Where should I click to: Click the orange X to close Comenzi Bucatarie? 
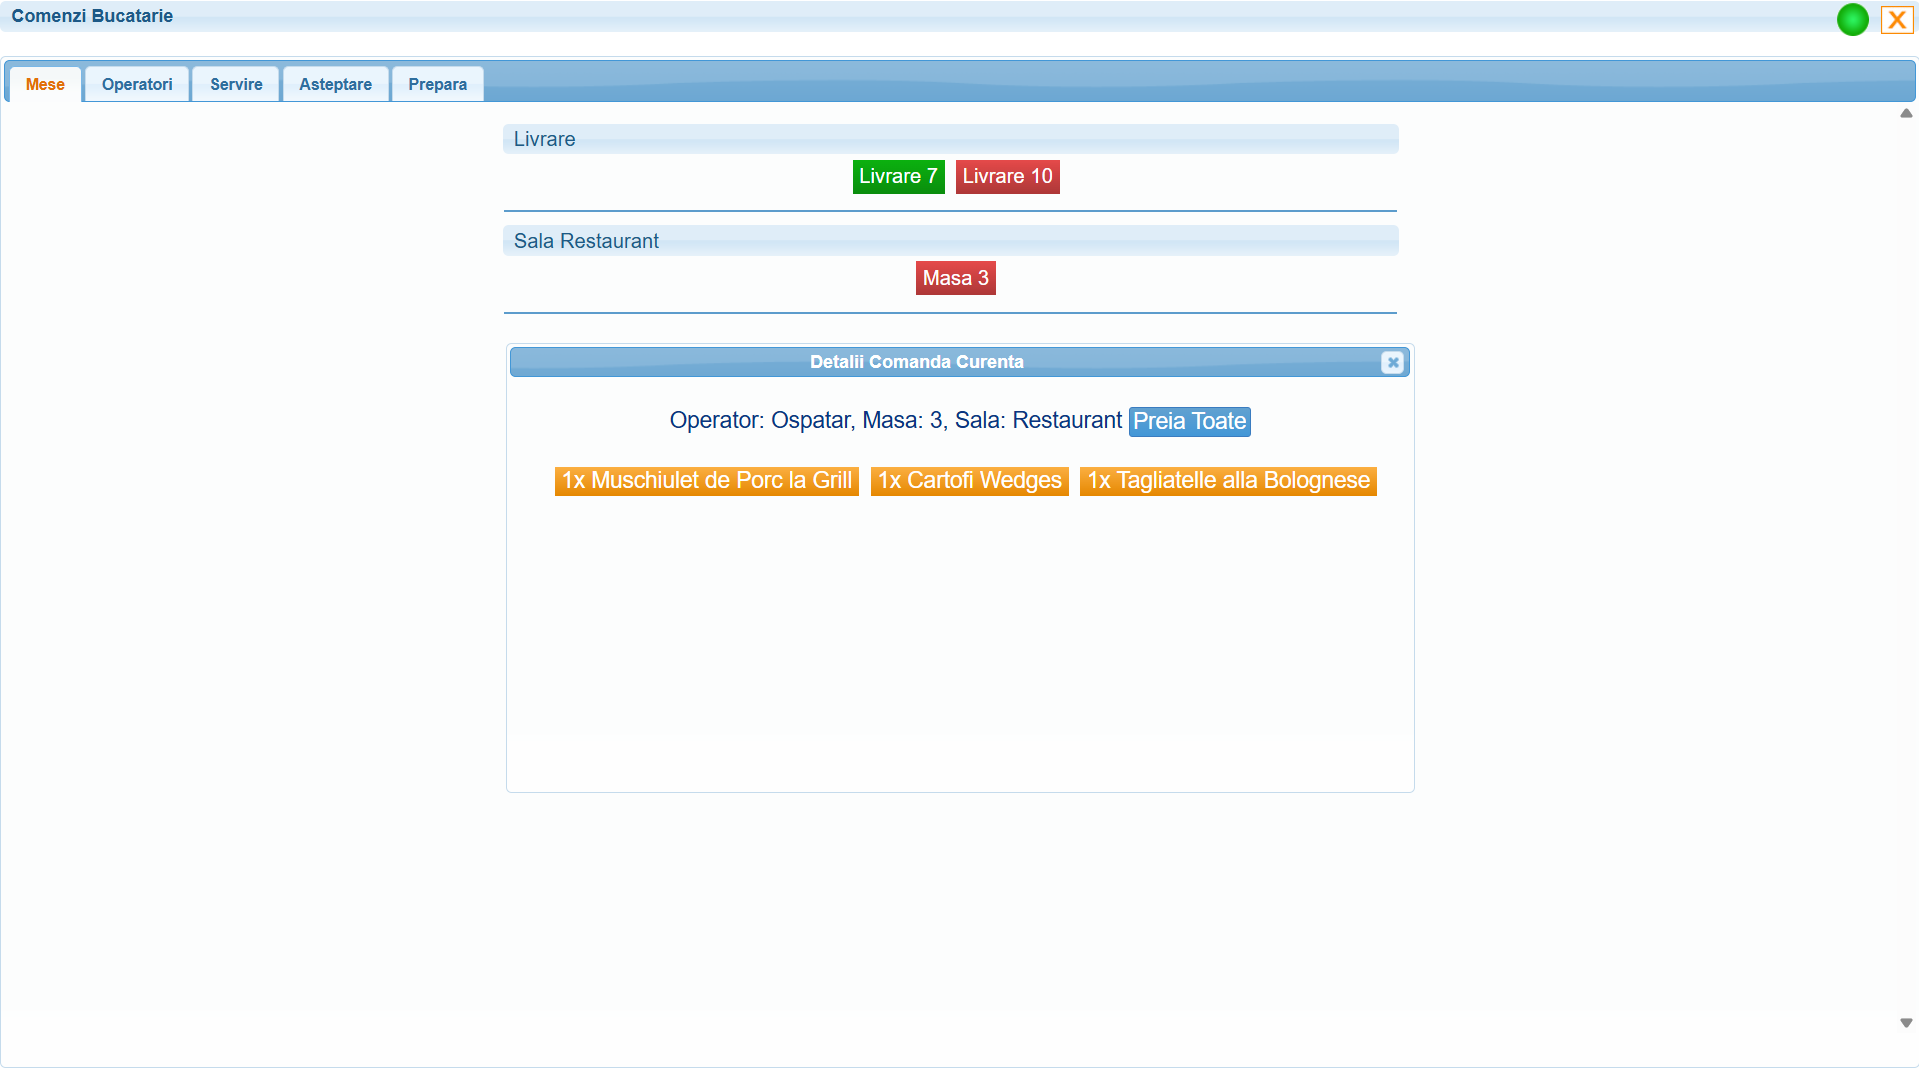1896,19
